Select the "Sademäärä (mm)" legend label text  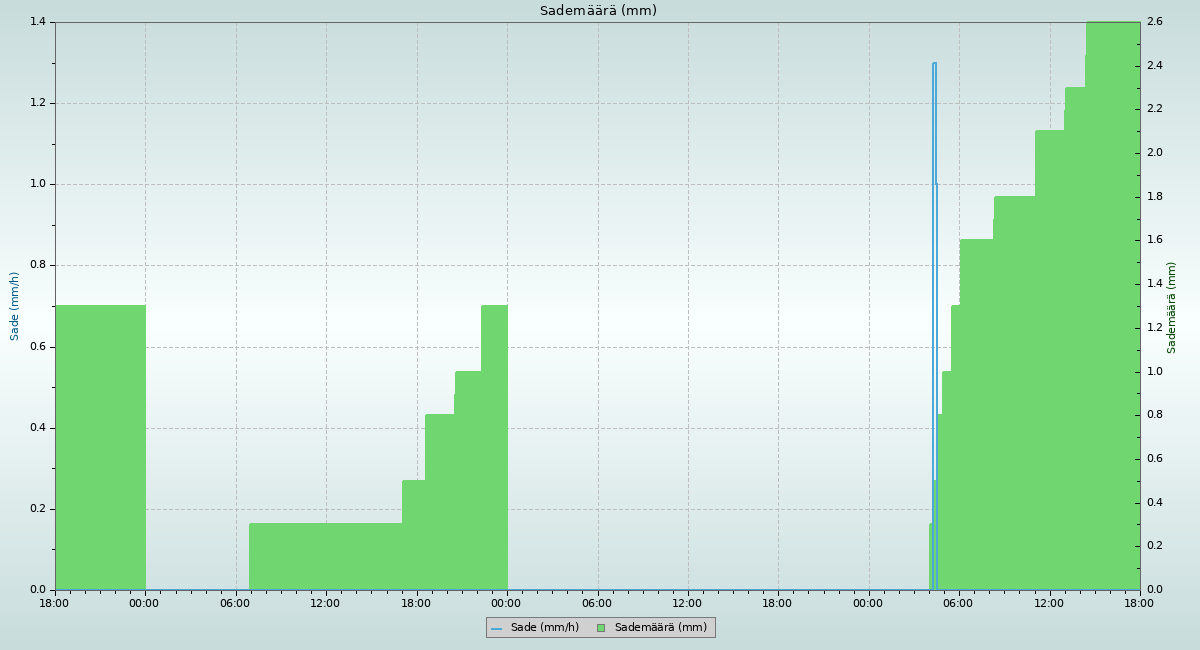pyautogui.click(x=660, y=628)
